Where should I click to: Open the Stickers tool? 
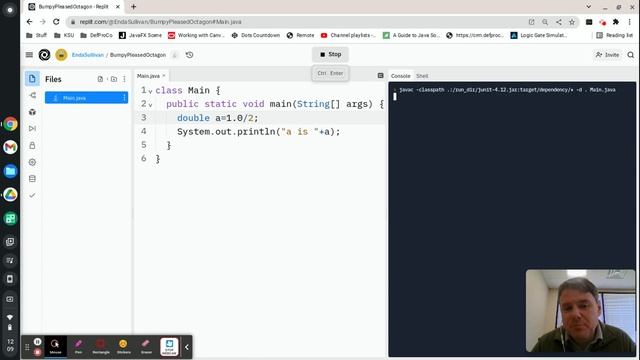[x=124, y=347]
